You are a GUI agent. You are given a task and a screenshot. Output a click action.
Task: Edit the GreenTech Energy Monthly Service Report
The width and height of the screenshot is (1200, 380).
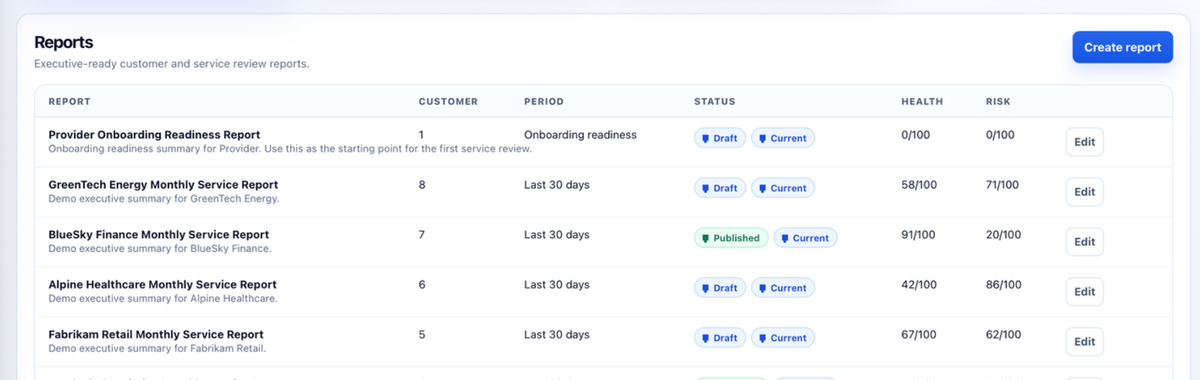pos(1084,192)
